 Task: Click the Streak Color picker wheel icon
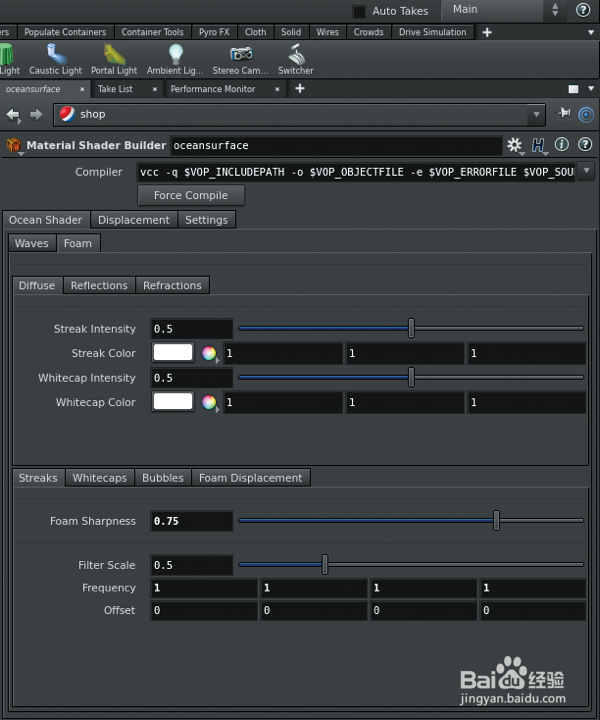pyautogui.click(x=209, y=353)
